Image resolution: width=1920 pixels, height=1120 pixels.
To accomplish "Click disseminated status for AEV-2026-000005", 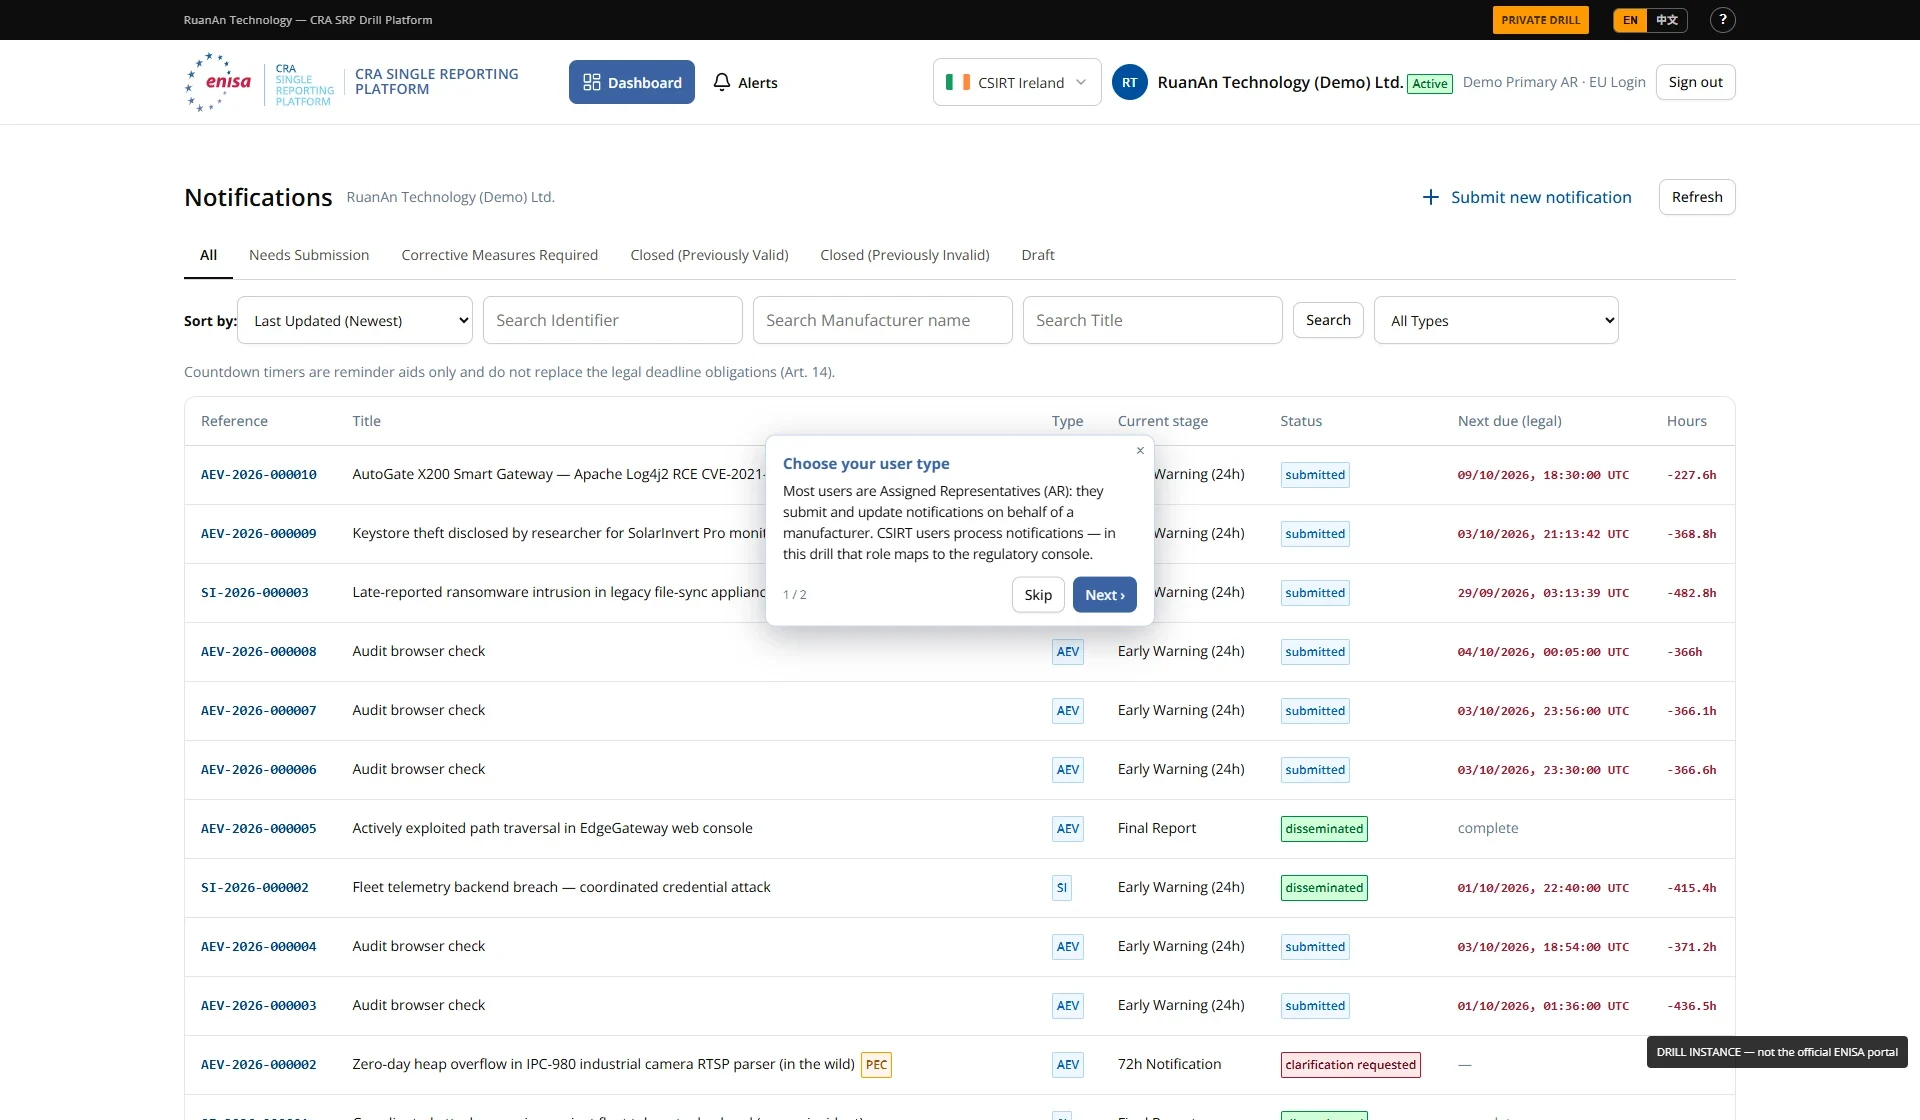I will pos(1324,829).
